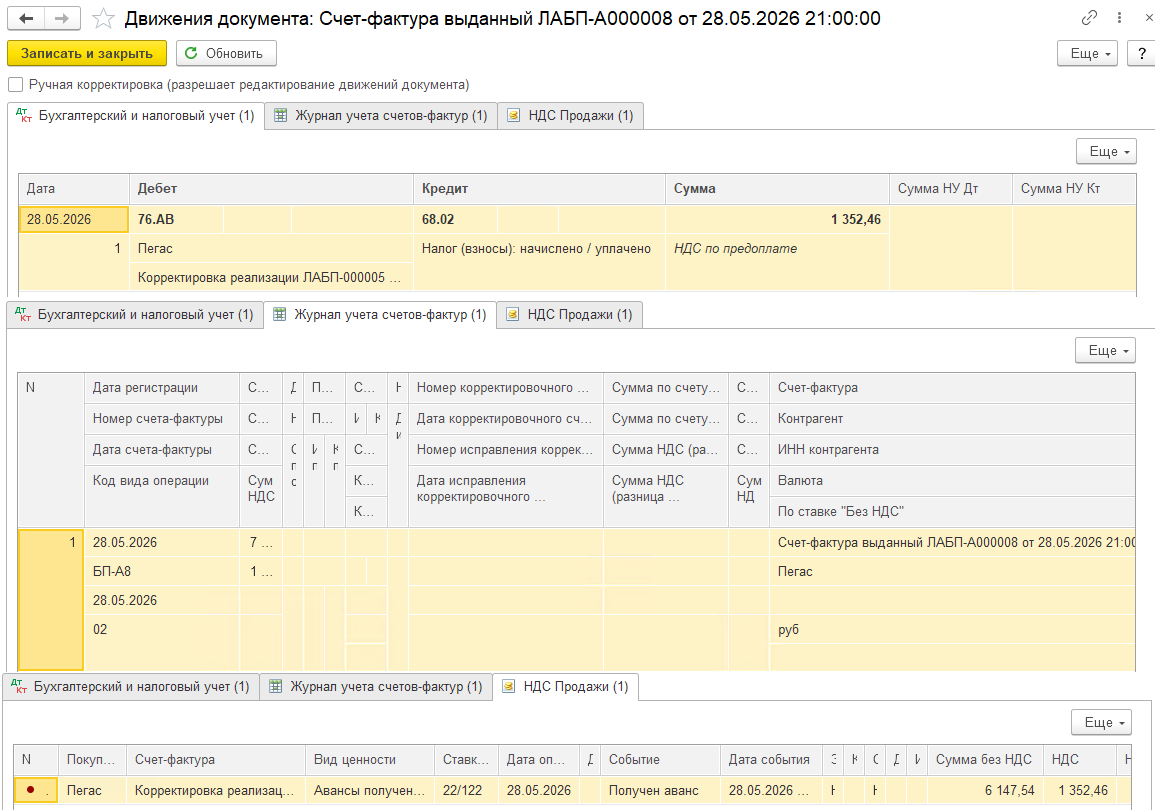
Task: Click invoice number БП-А8 cell
Action: [x=162, y=571]
